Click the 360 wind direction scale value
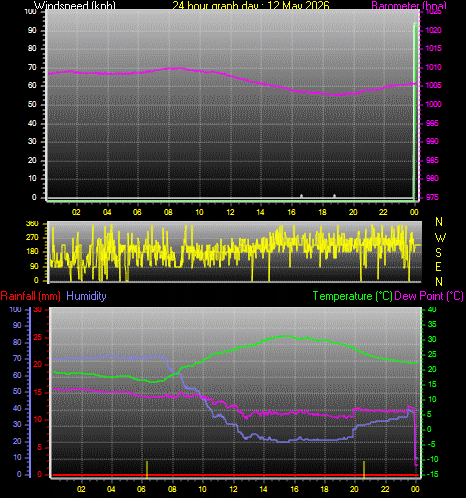 pos(32,223)
